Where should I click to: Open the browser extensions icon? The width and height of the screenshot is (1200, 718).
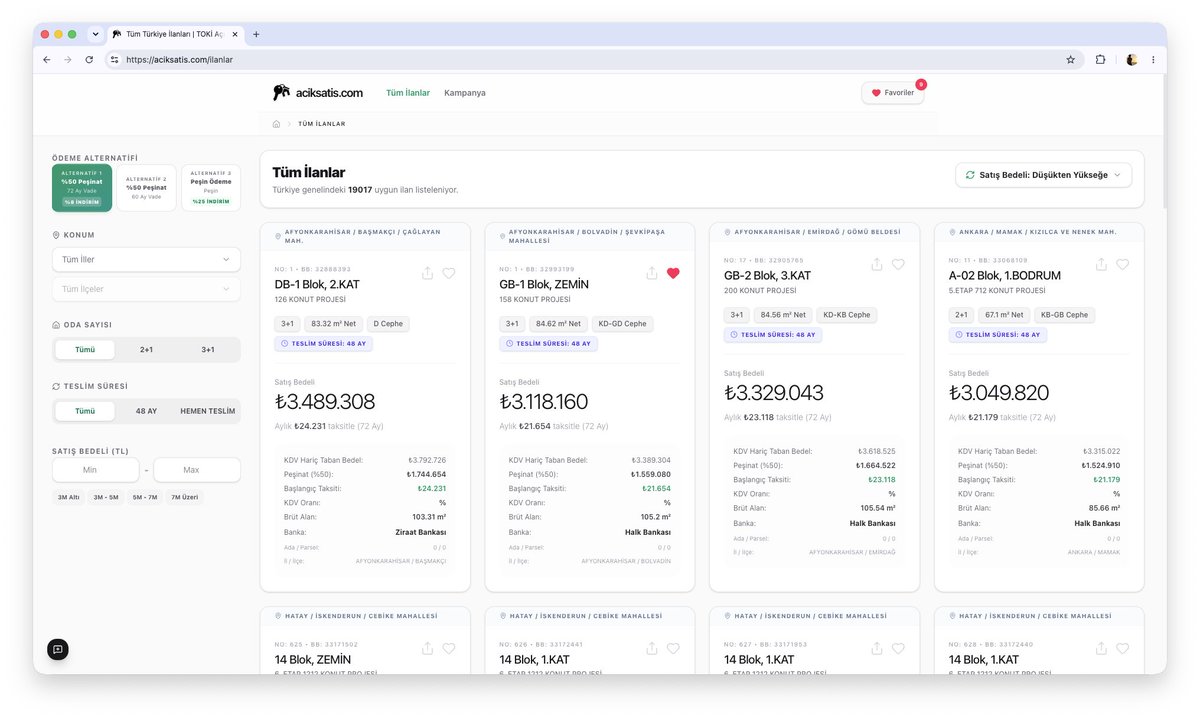click(x=1100, y=60)
